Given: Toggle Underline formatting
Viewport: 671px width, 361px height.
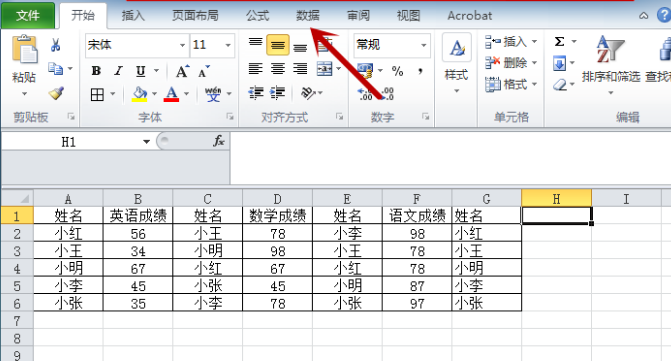Looking at the screenshot, I should (140, 71).
